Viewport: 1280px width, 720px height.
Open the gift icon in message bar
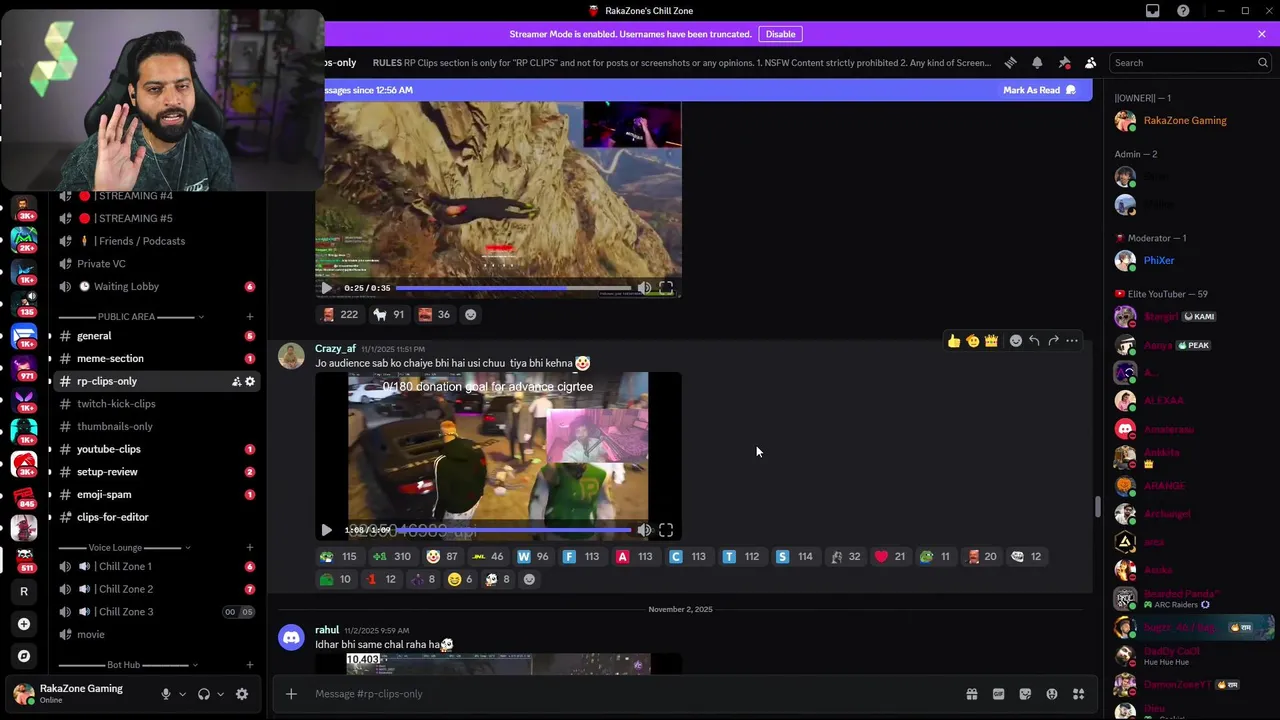pyautogui.click(x=971, y=694)
